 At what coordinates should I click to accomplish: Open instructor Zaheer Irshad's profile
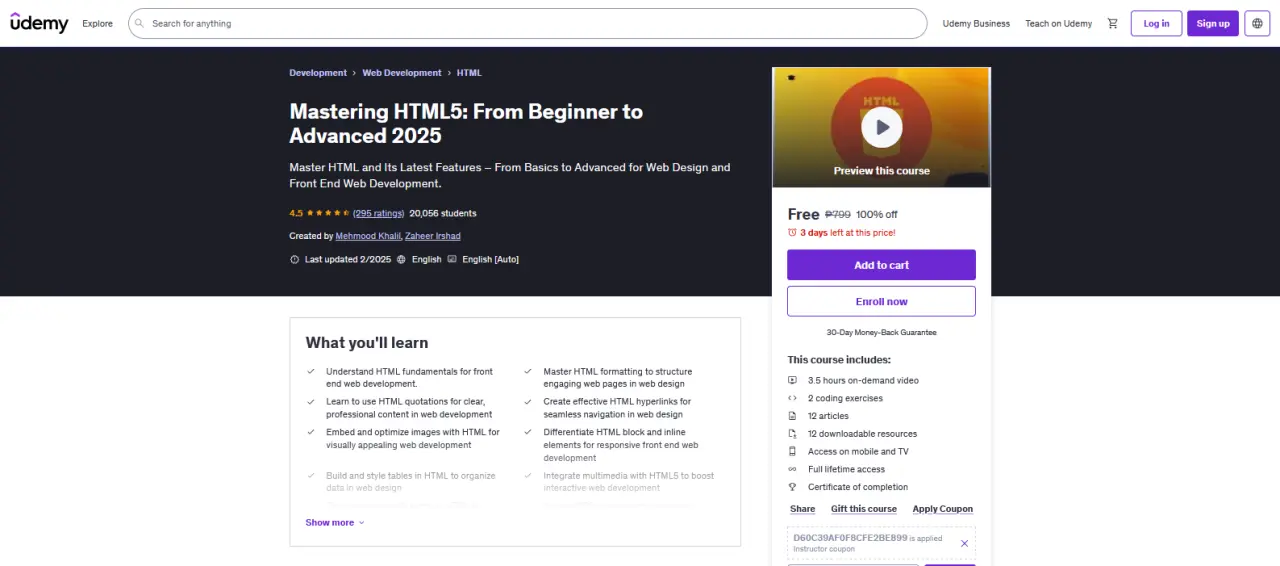[x=433, y=236]
